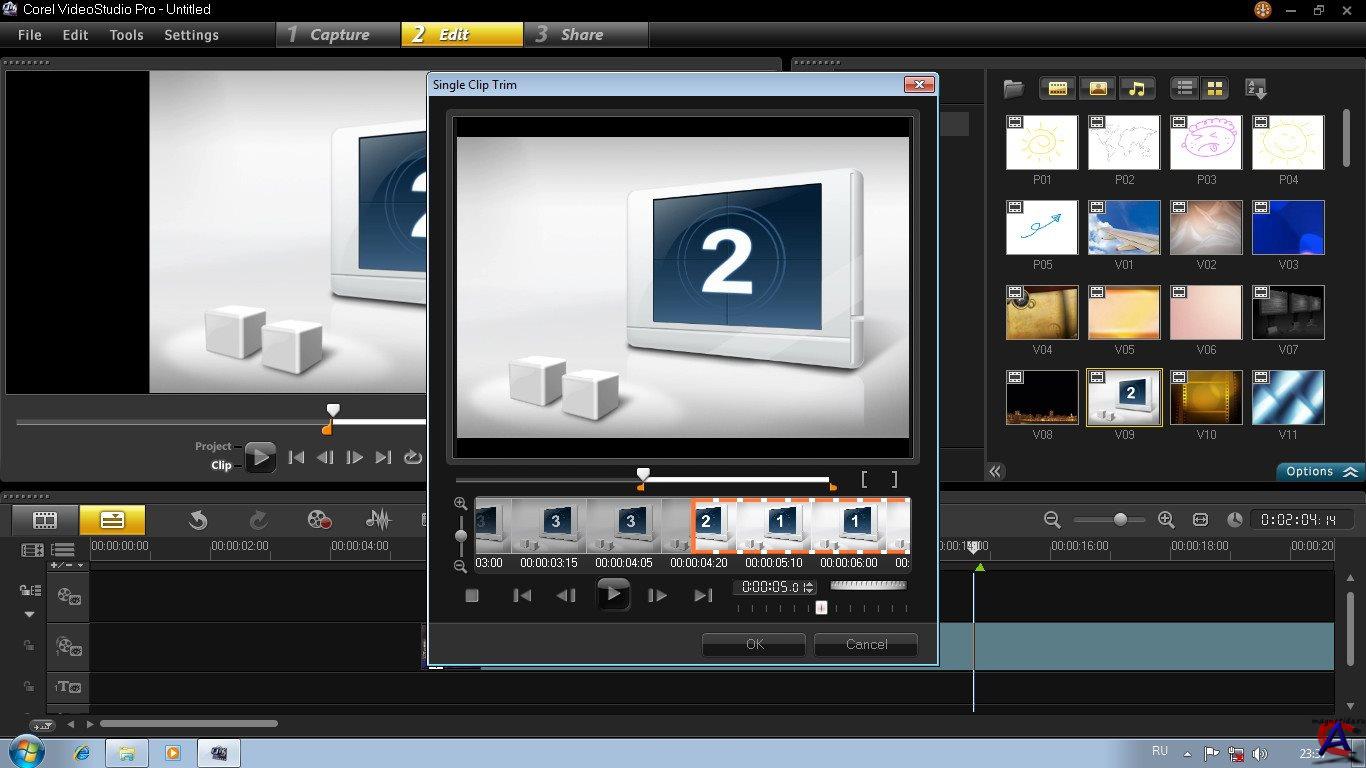Click the Undo arrow in timeline toolbar
The width and height of the screenshot is (1366, 768).
(x=198, y=520)
